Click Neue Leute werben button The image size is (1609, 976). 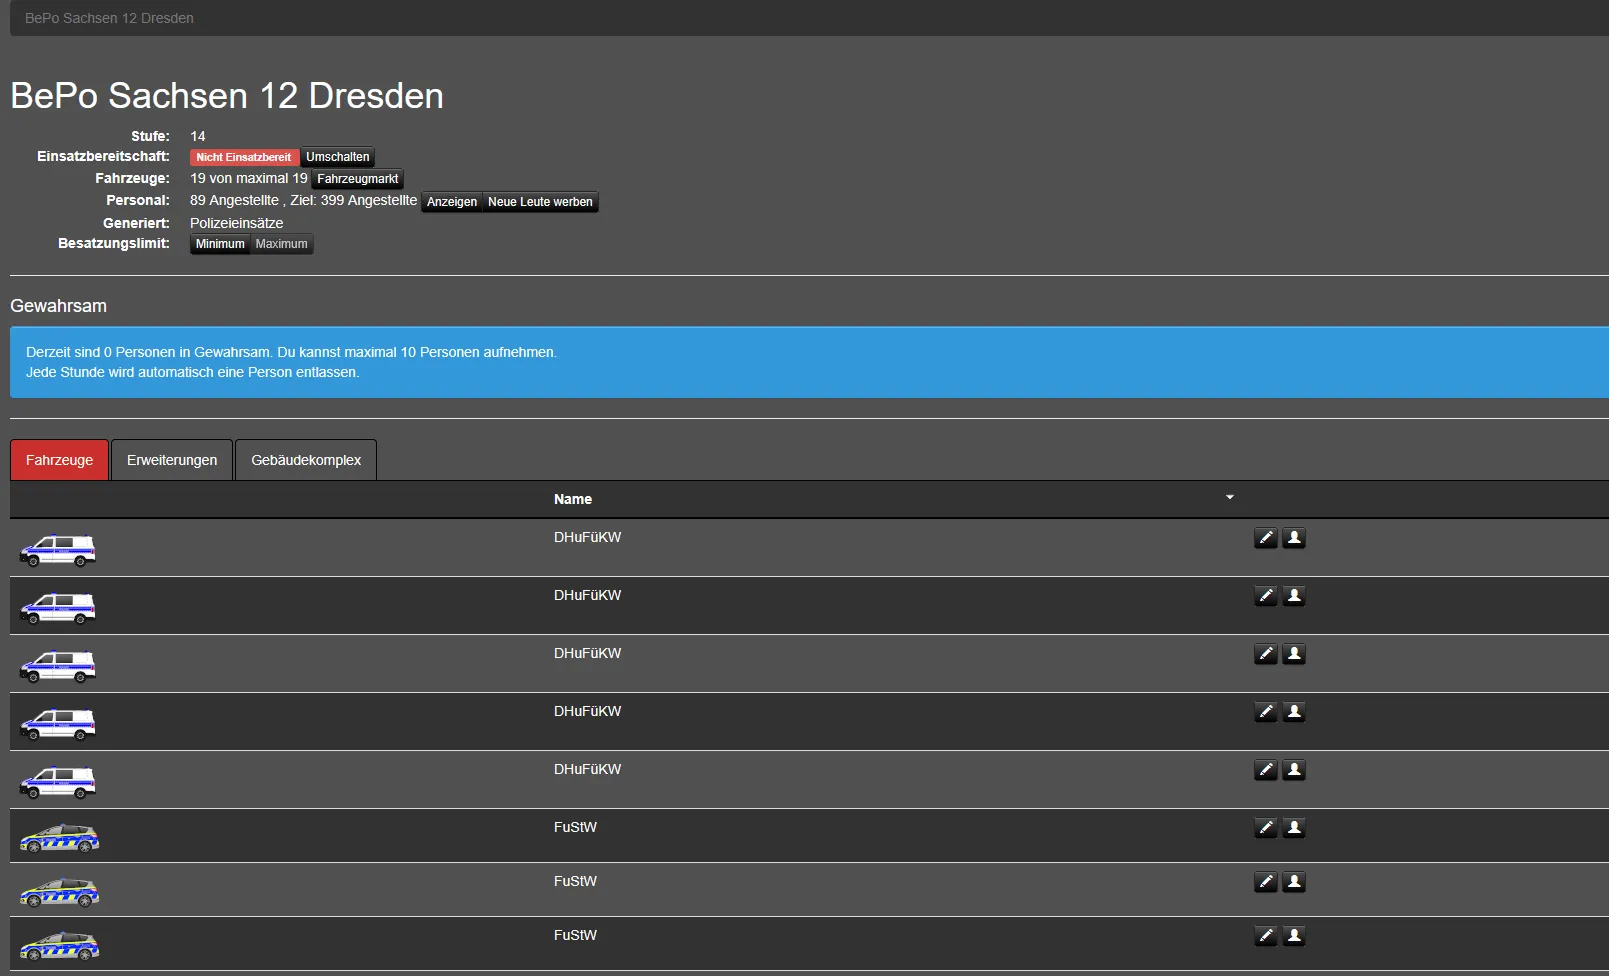(540, 202)
